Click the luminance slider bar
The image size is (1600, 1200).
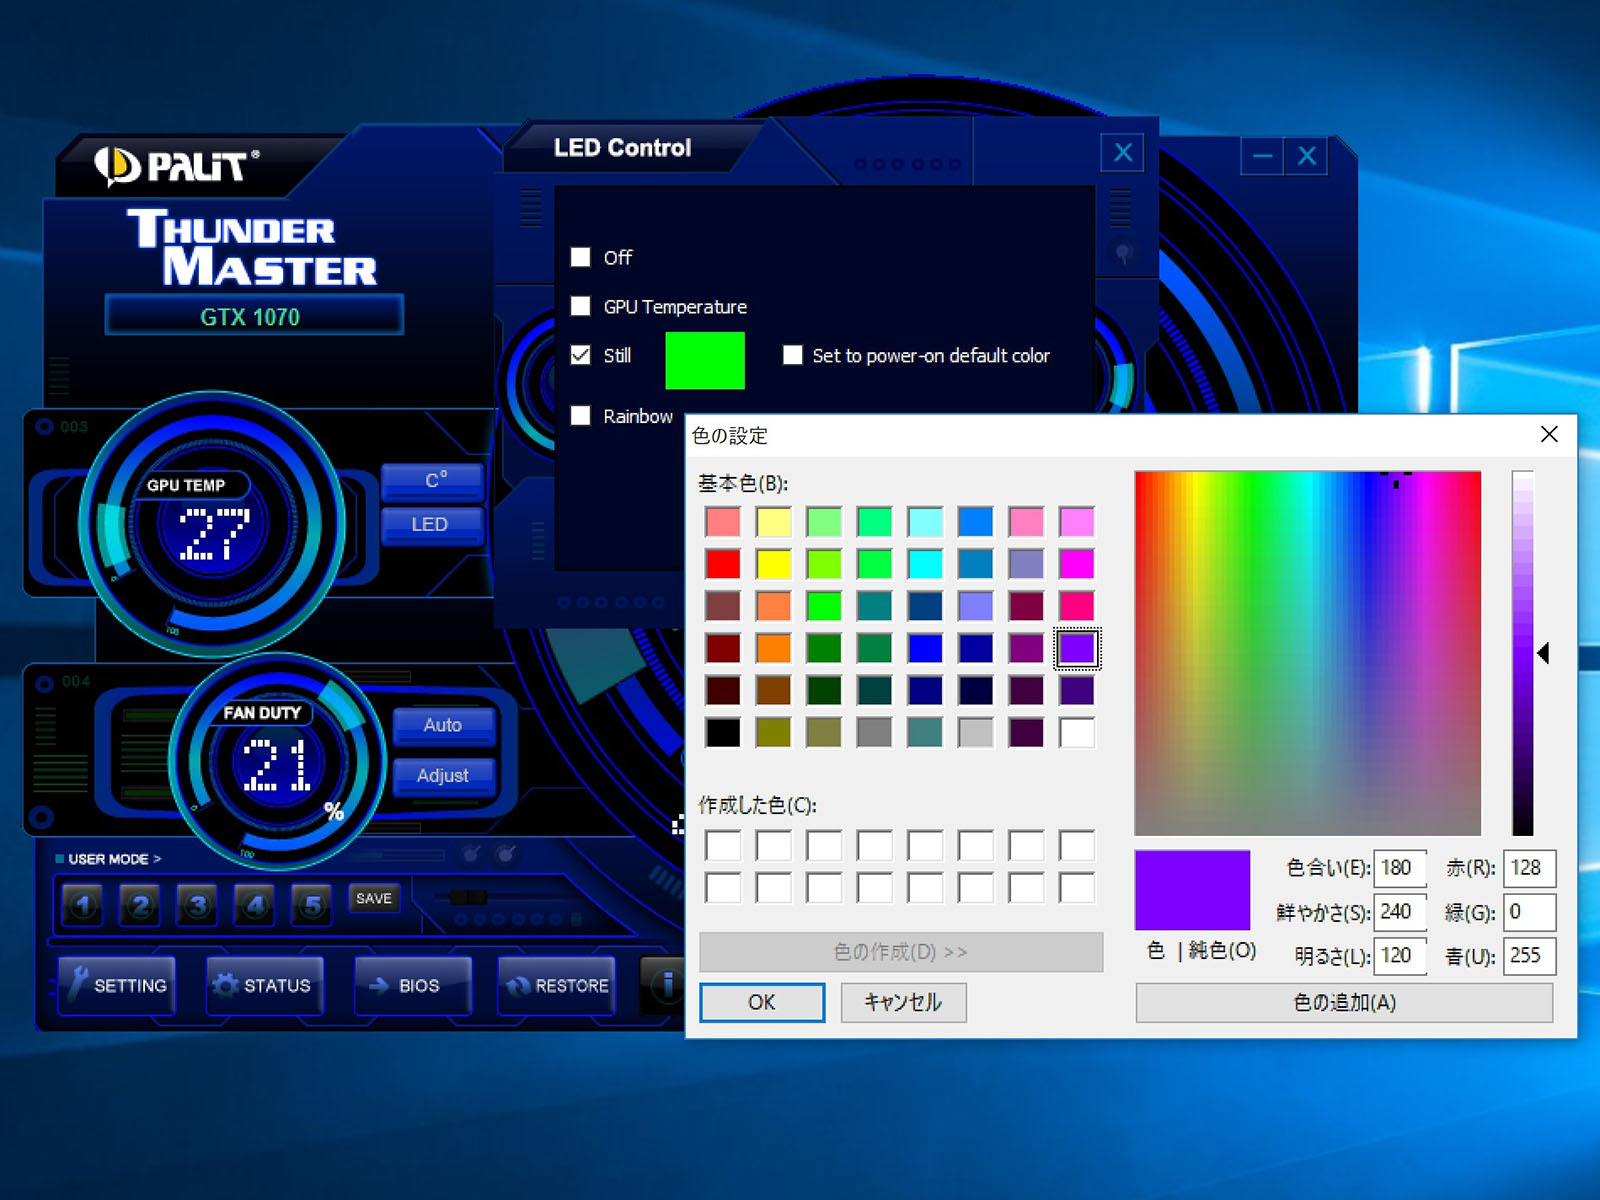pos(1522,653)
